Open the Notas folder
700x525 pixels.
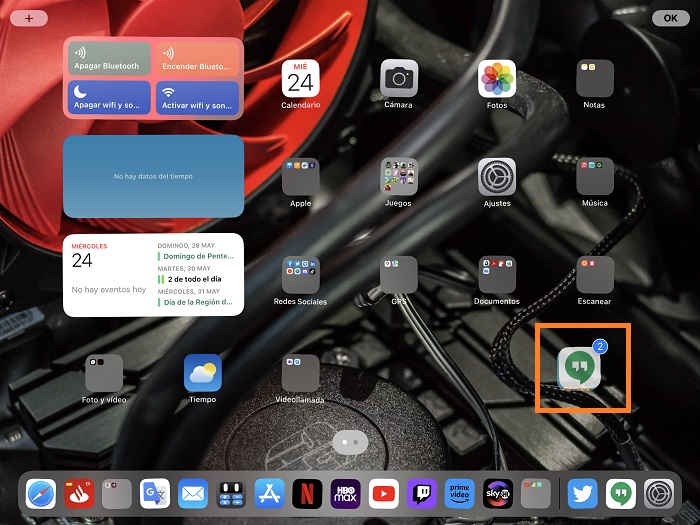pos(595,79)
